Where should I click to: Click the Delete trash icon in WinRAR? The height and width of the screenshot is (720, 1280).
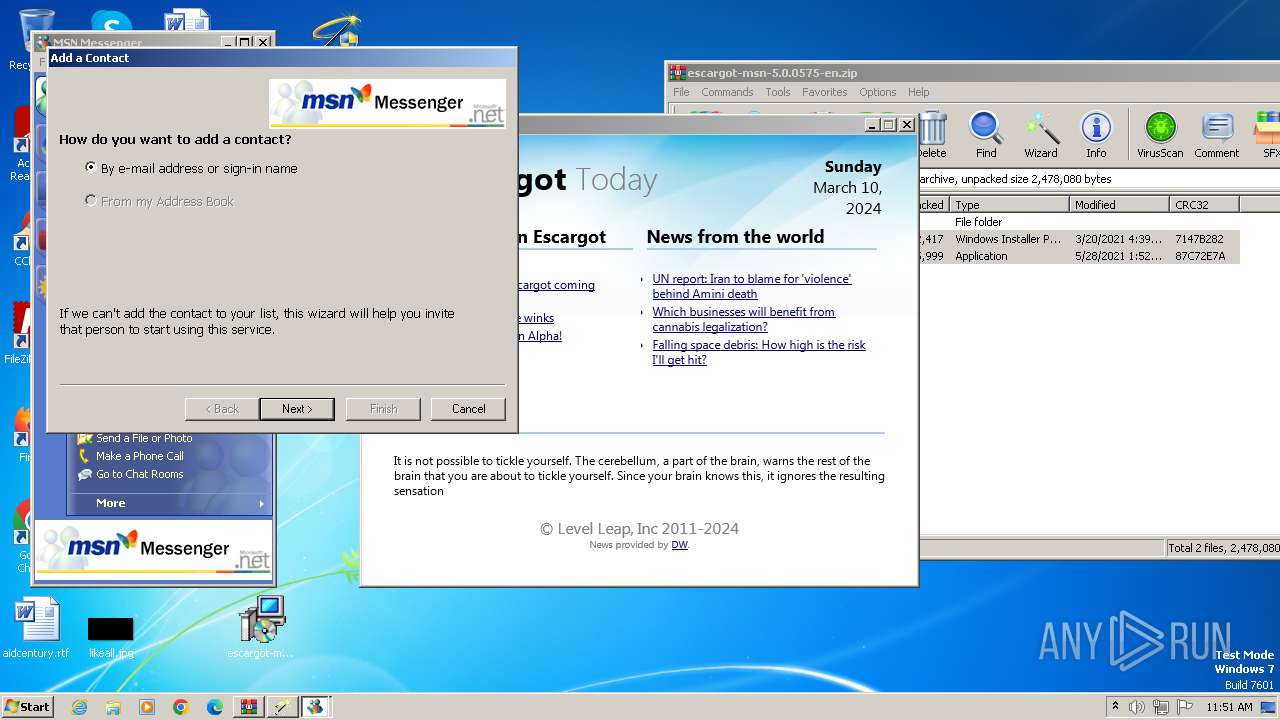[x=932, y=135]
